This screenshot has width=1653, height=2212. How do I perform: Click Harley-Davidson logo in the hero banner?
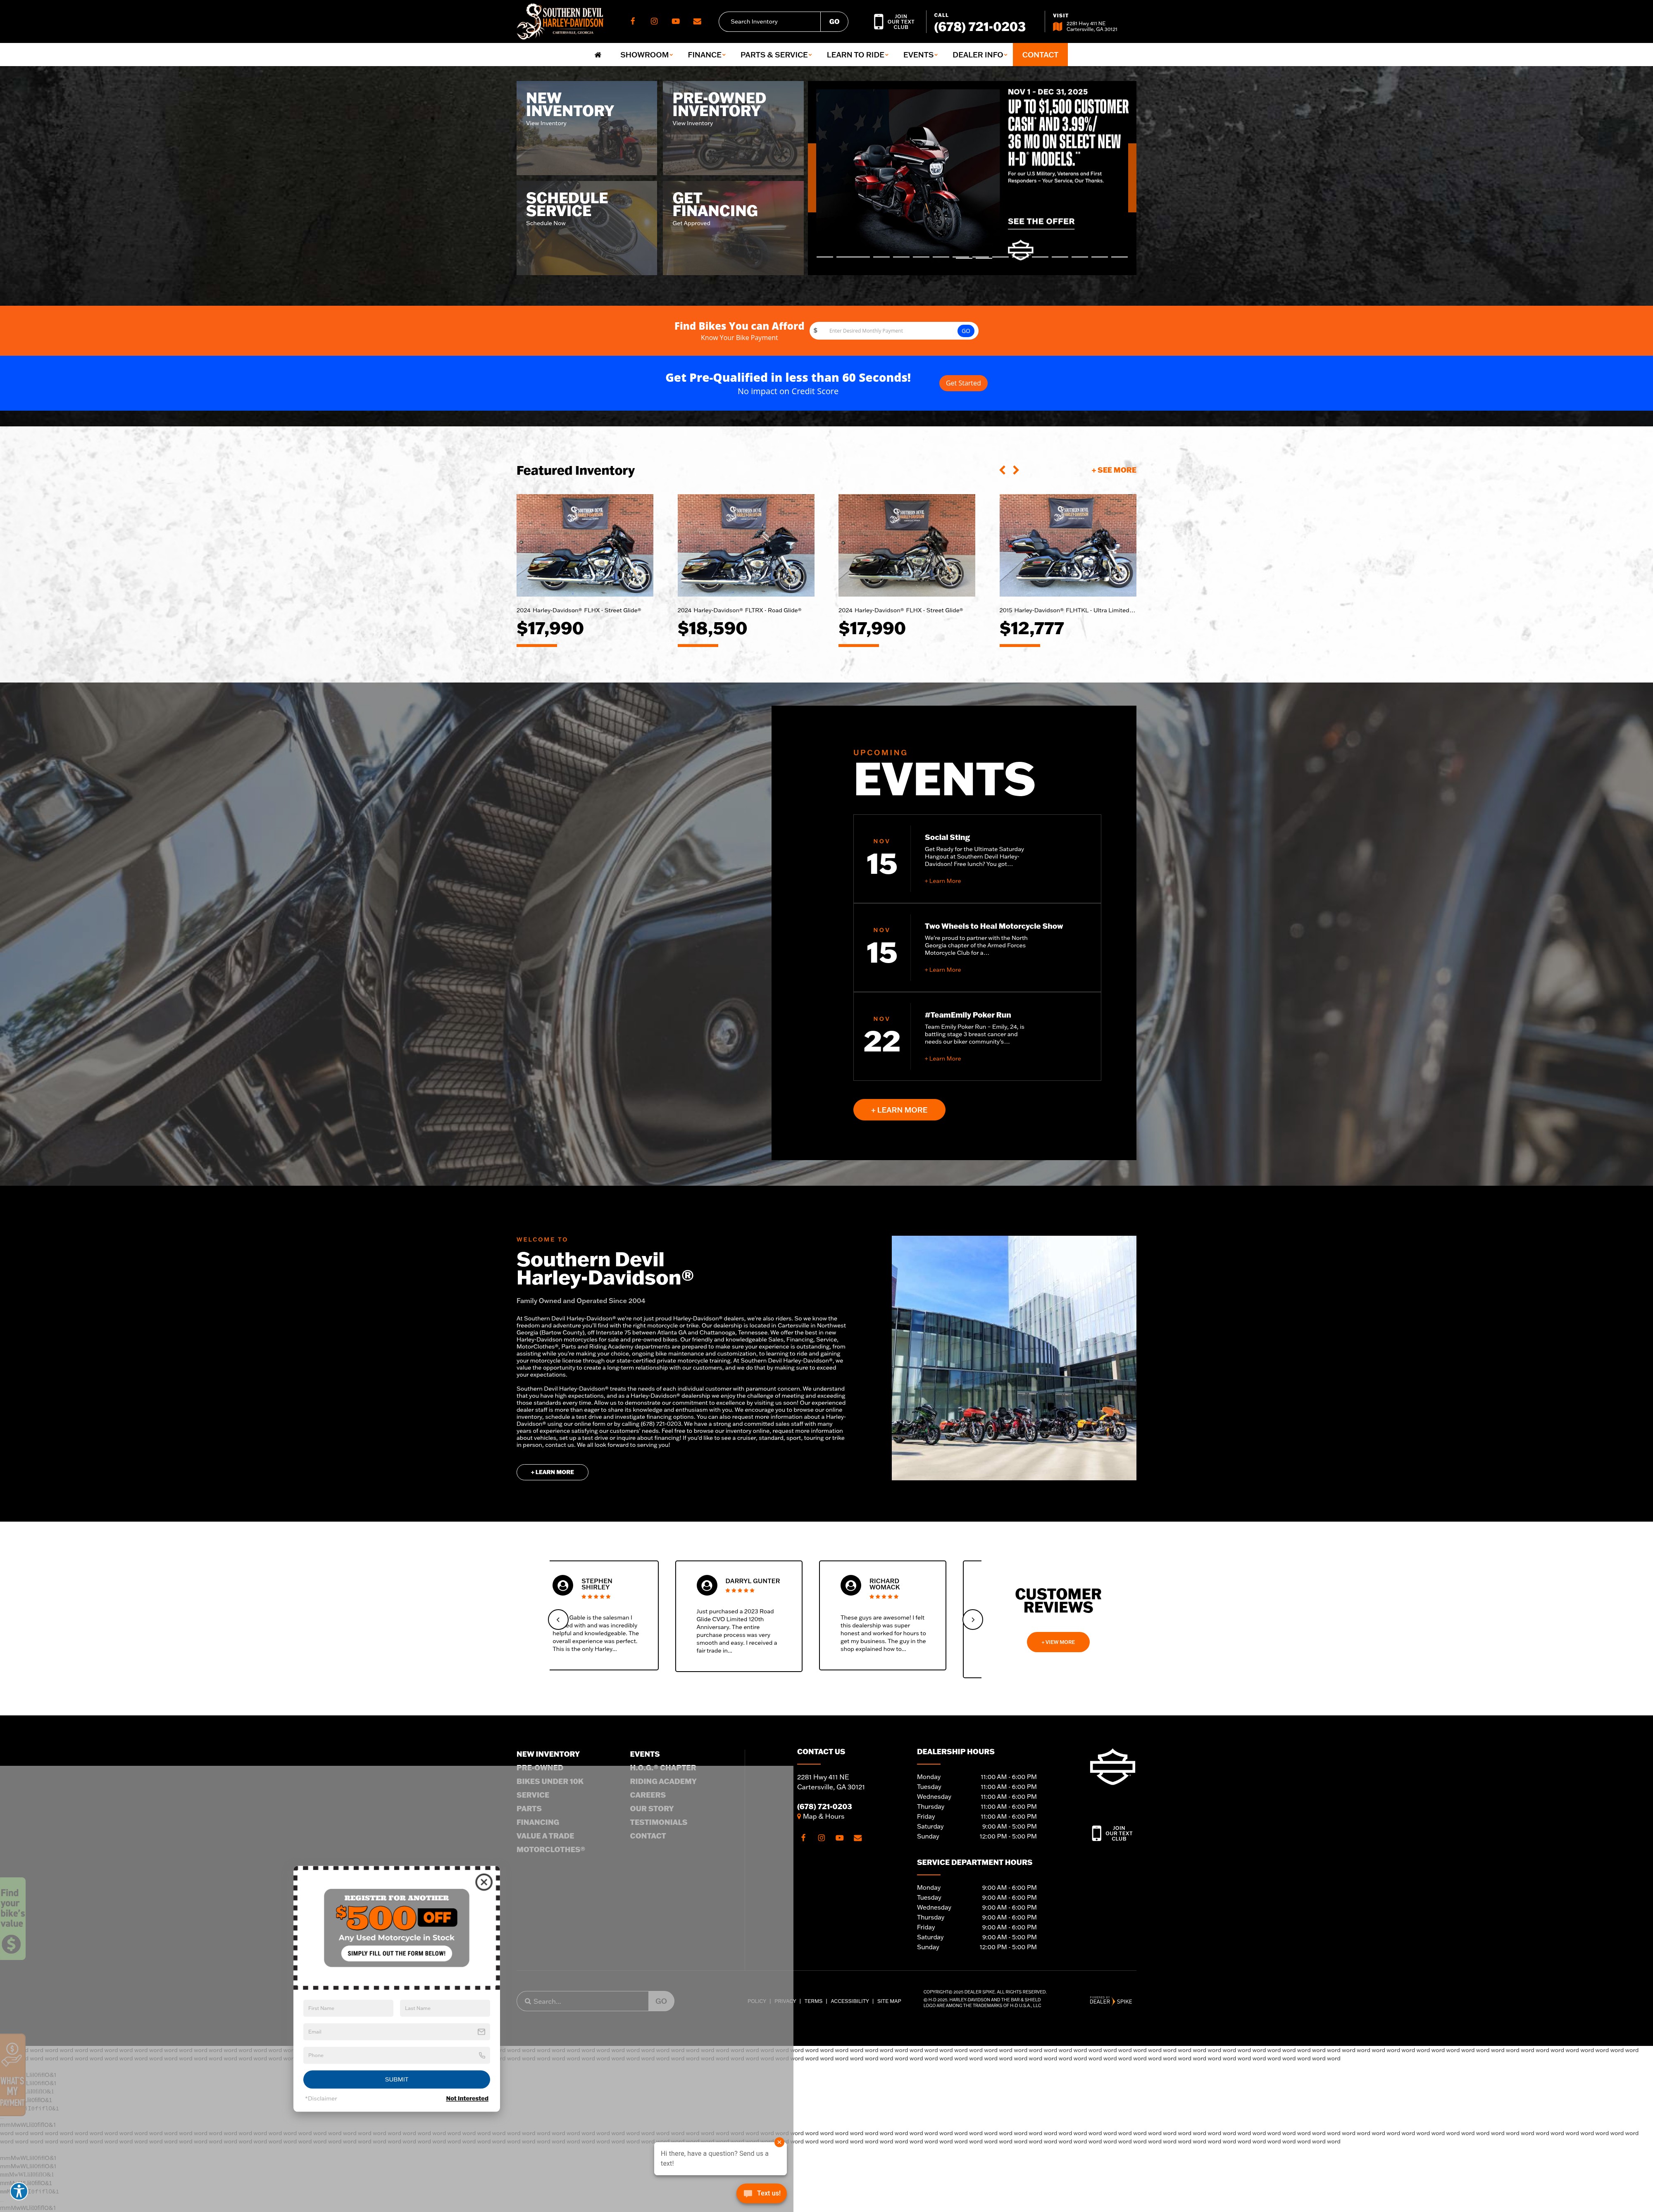(1020, 250)
